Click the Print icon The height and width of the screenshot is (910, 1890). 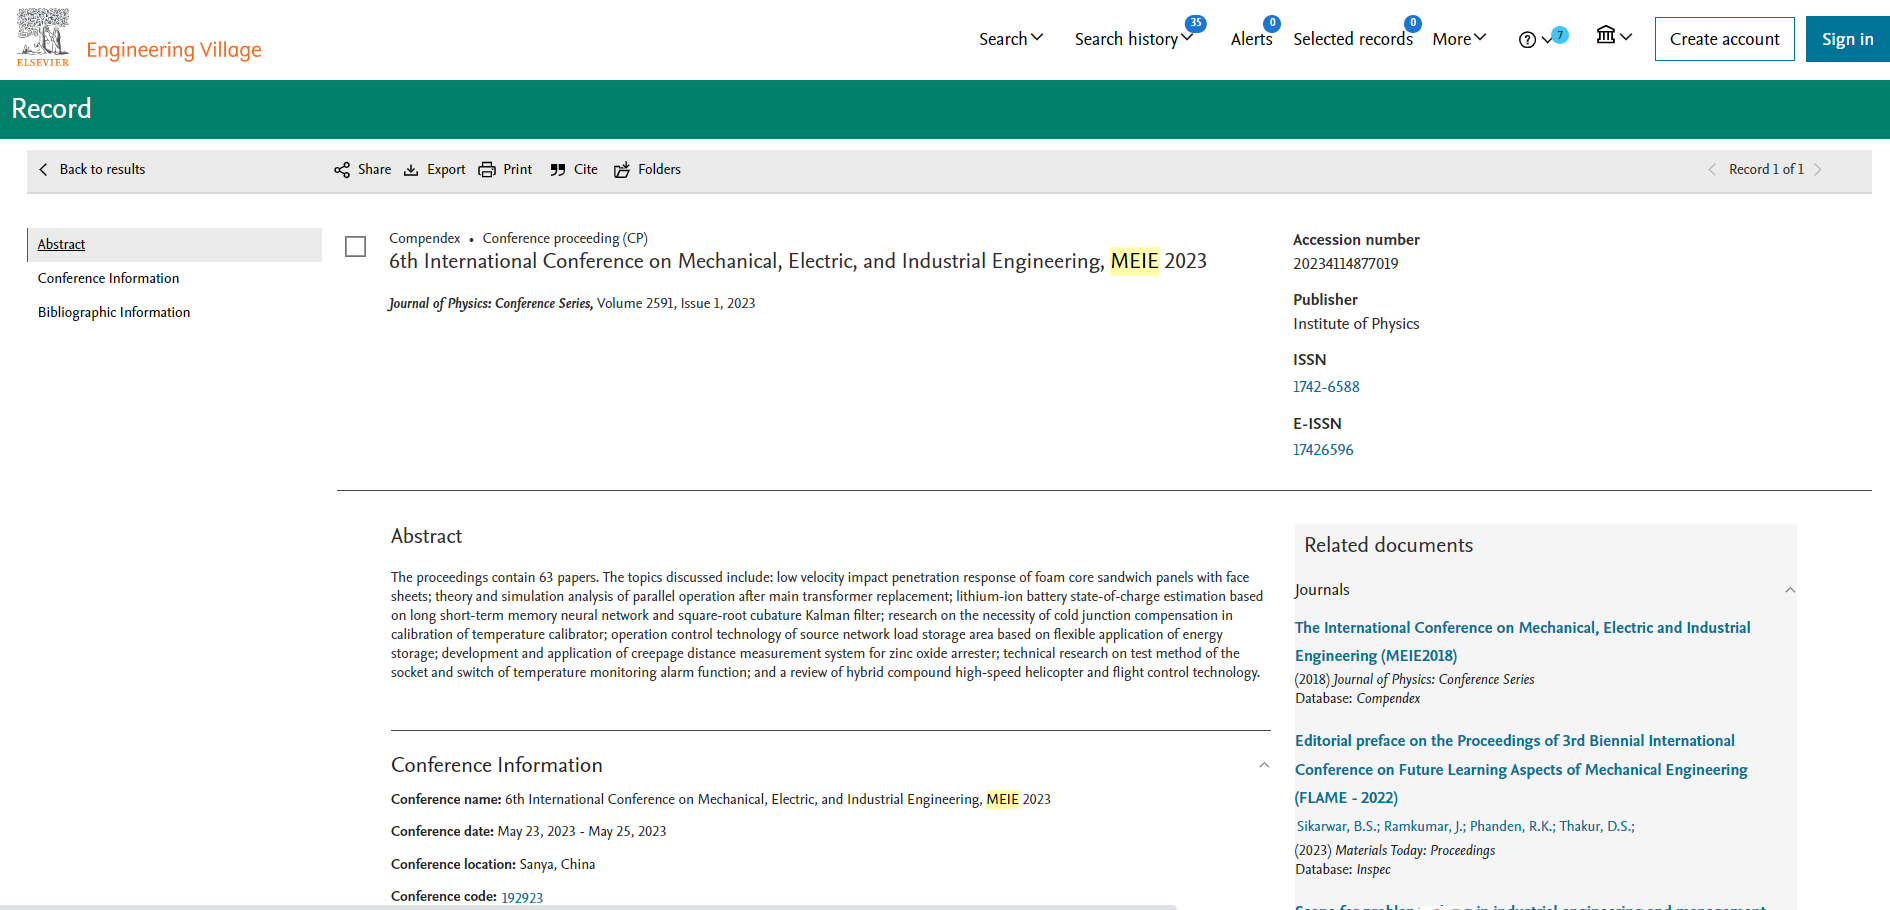tap(487, 170)
